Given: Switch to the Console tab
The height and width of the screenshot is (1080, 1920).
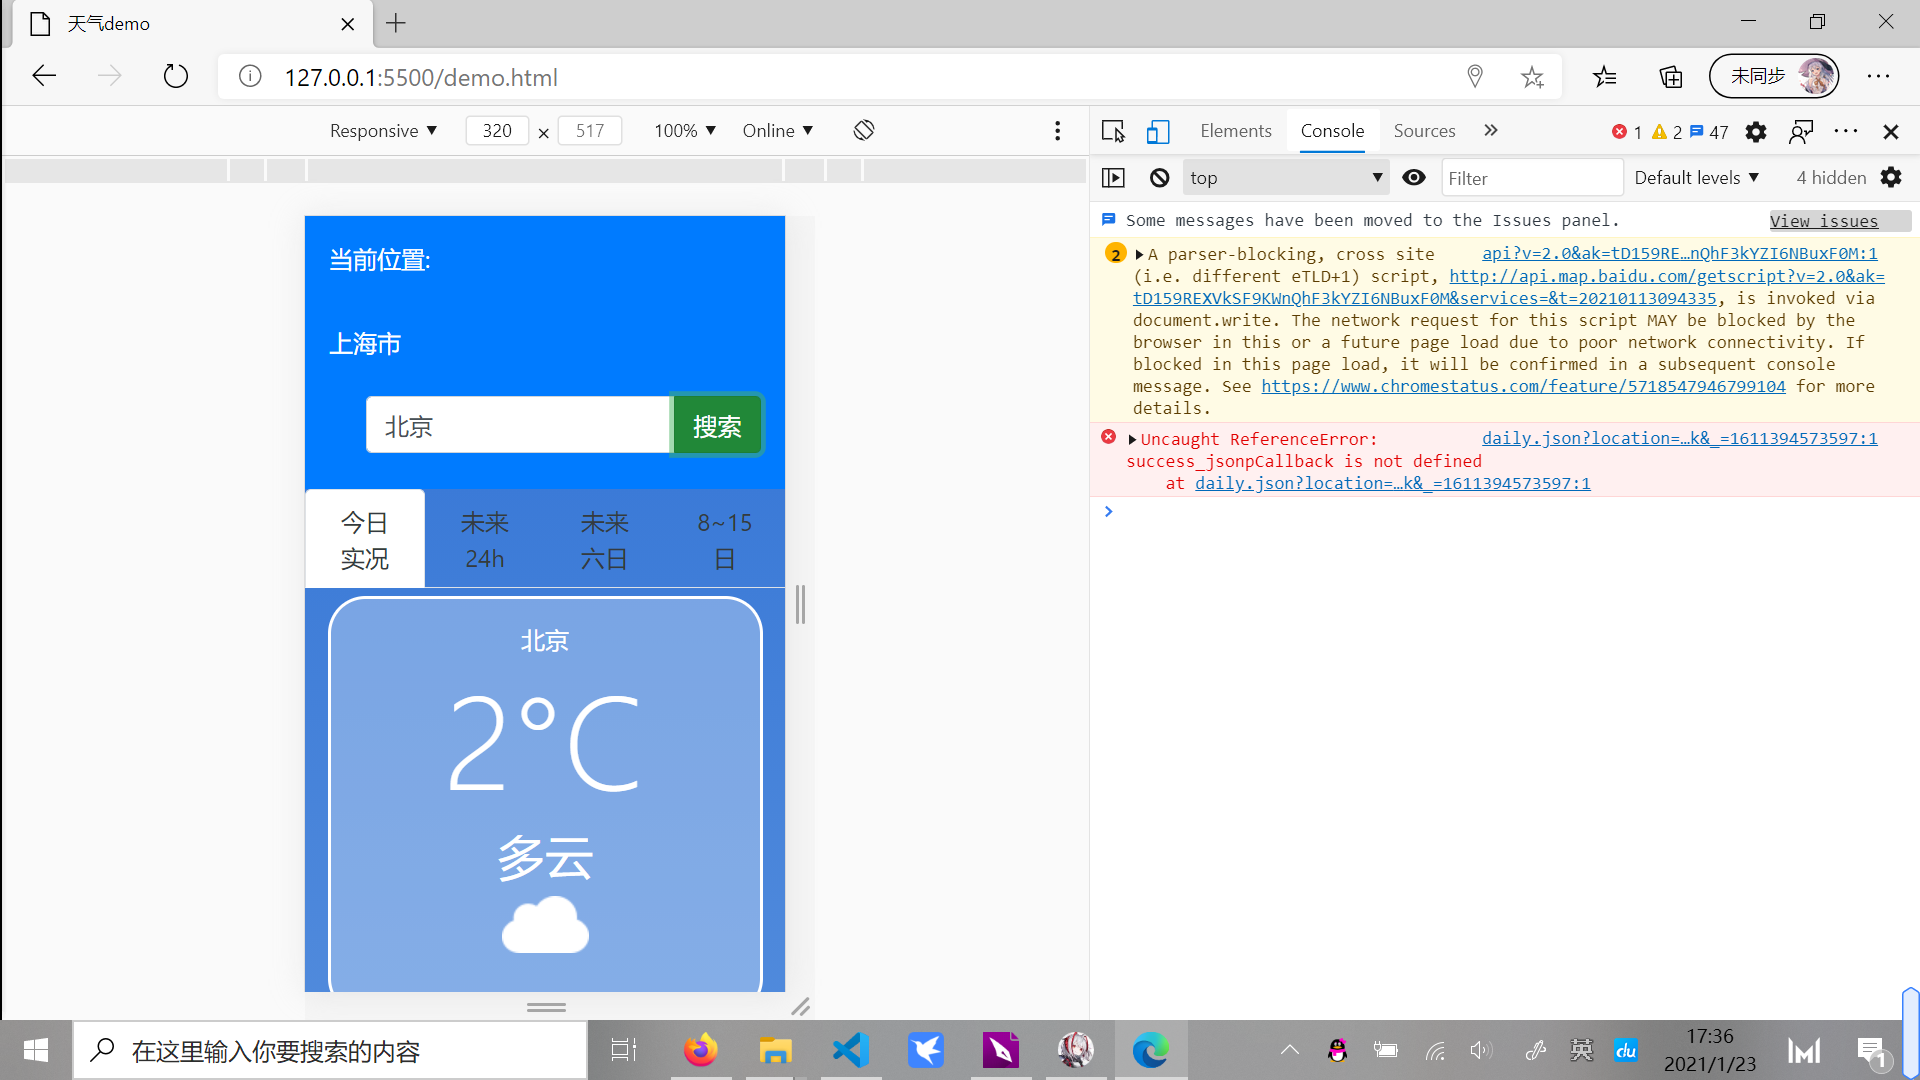Looking at the screenshot, I should coord(1332,131).
